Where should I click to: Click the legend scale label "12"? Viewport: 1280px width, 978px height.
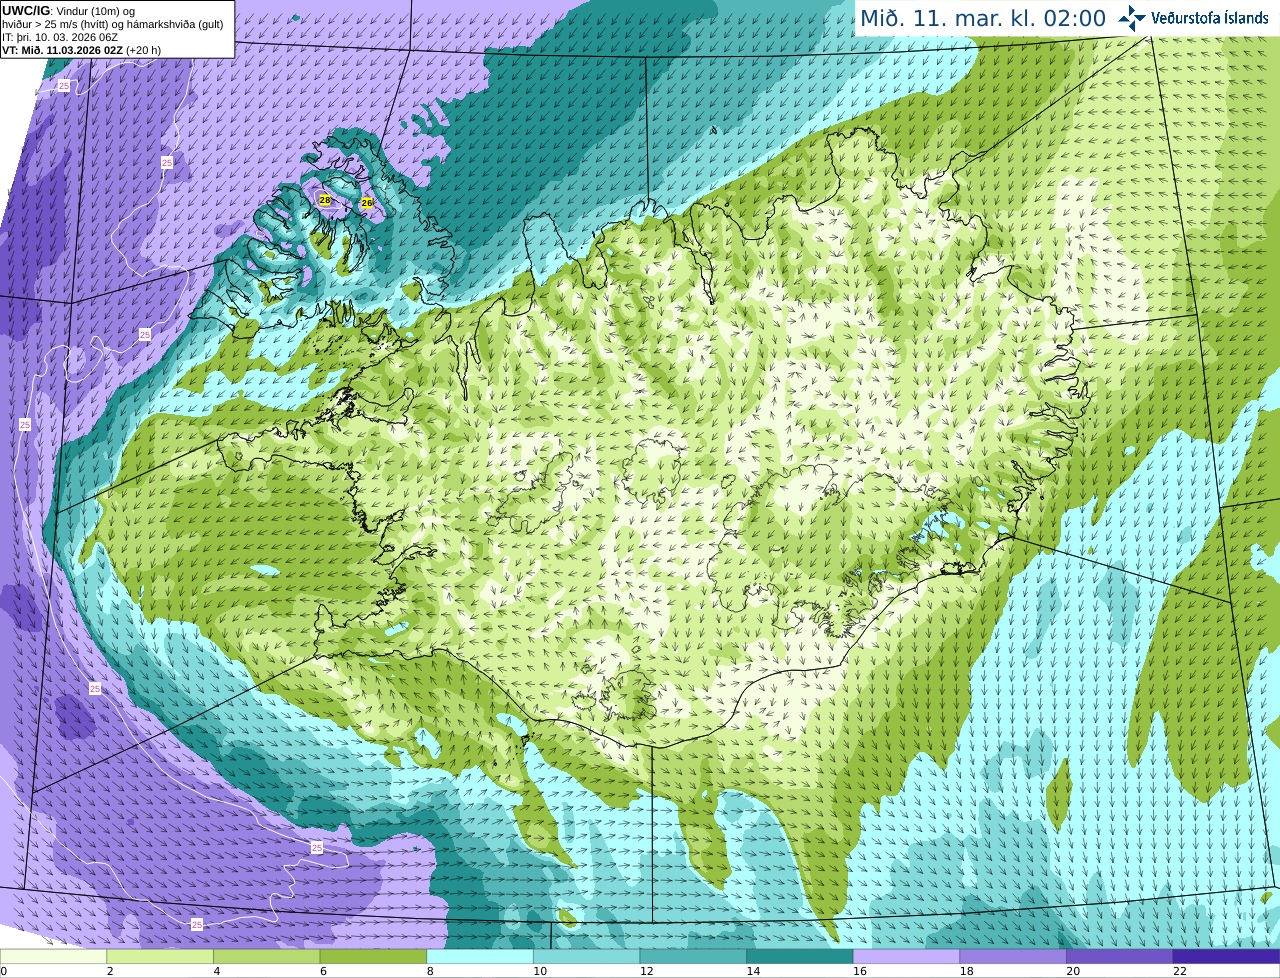point(647,971)
